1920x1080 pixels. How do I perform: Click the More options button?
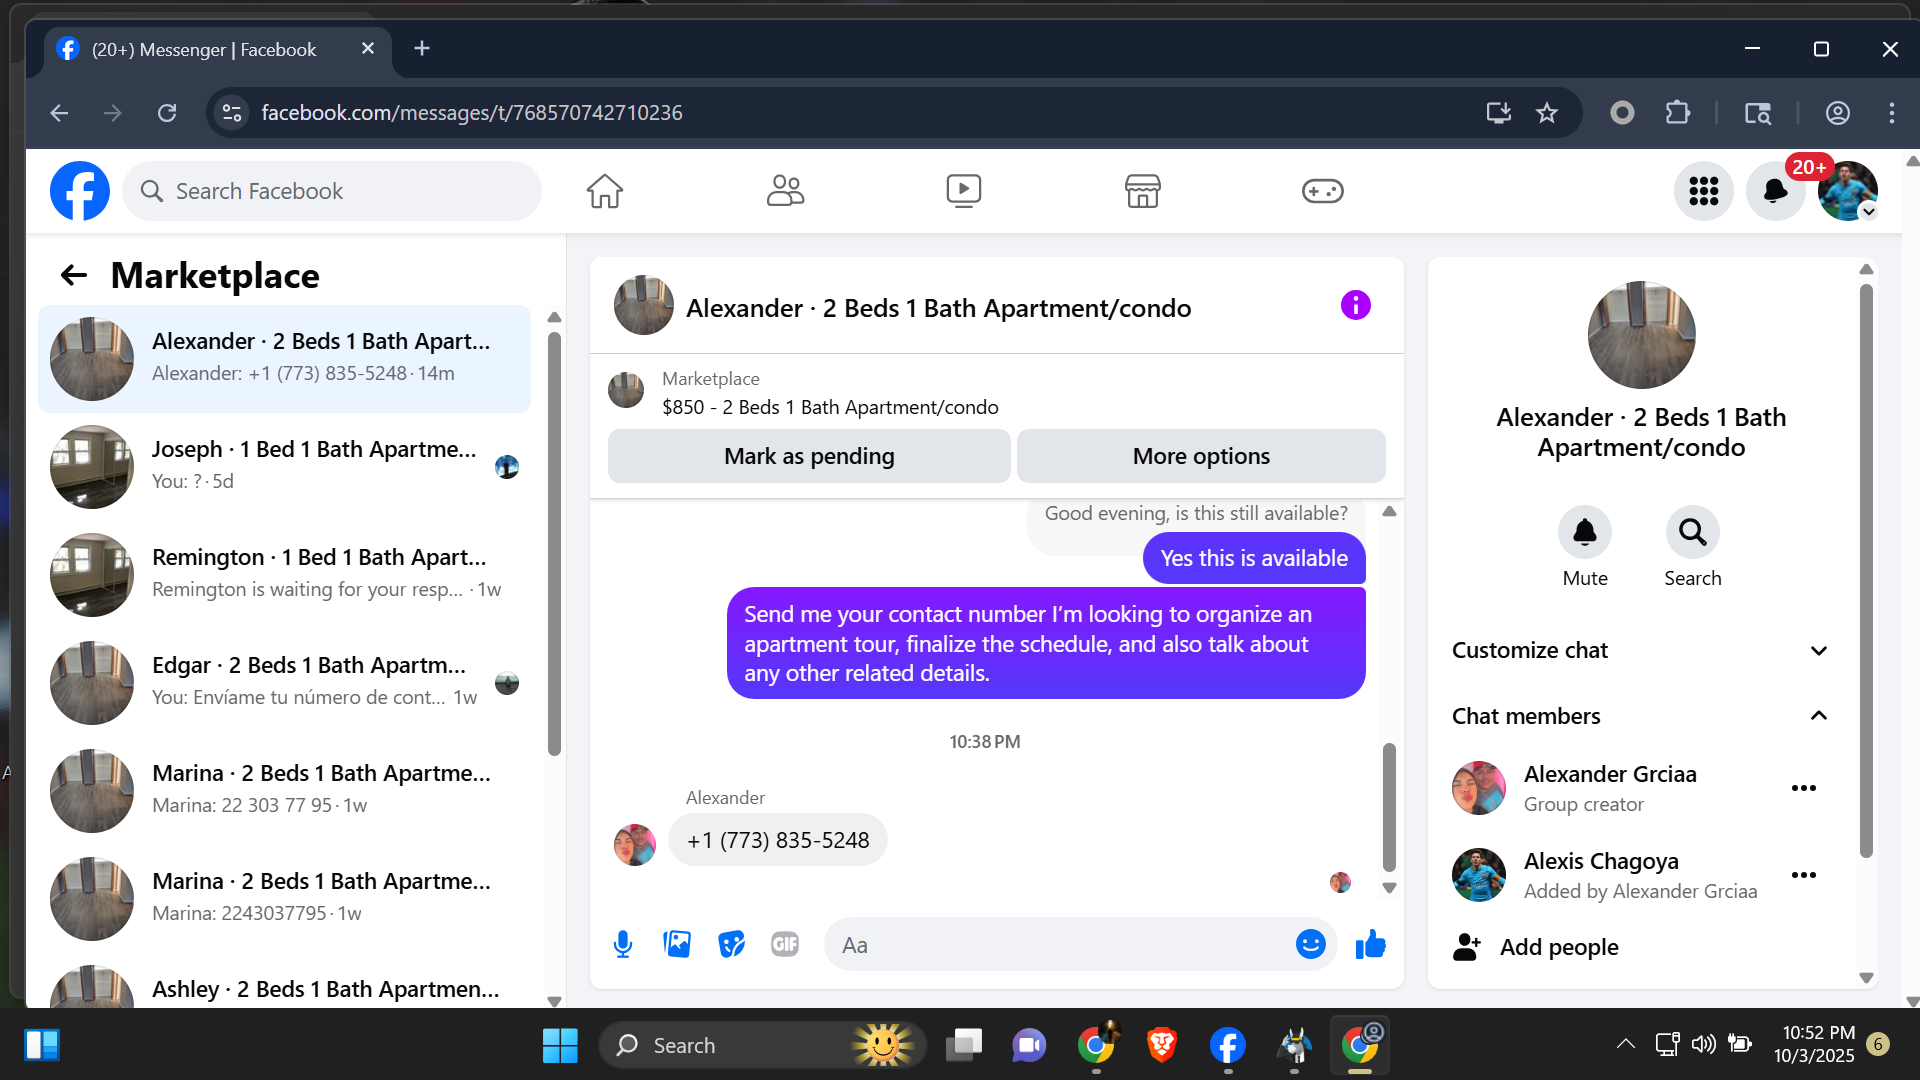pyautogui.click(x=1201, y=456)
